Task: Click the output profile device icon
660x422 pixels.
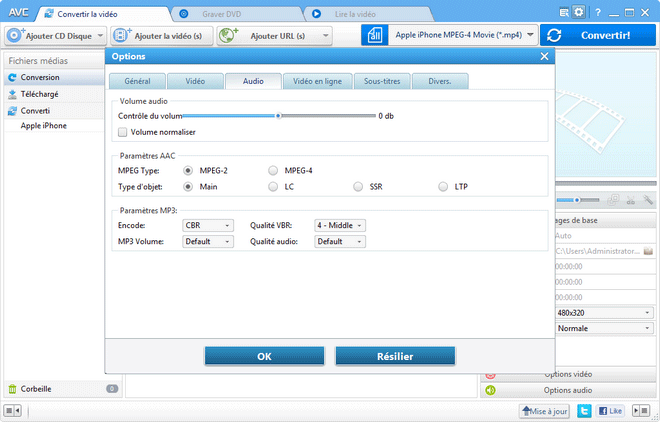Action: (x=376, y=35)
